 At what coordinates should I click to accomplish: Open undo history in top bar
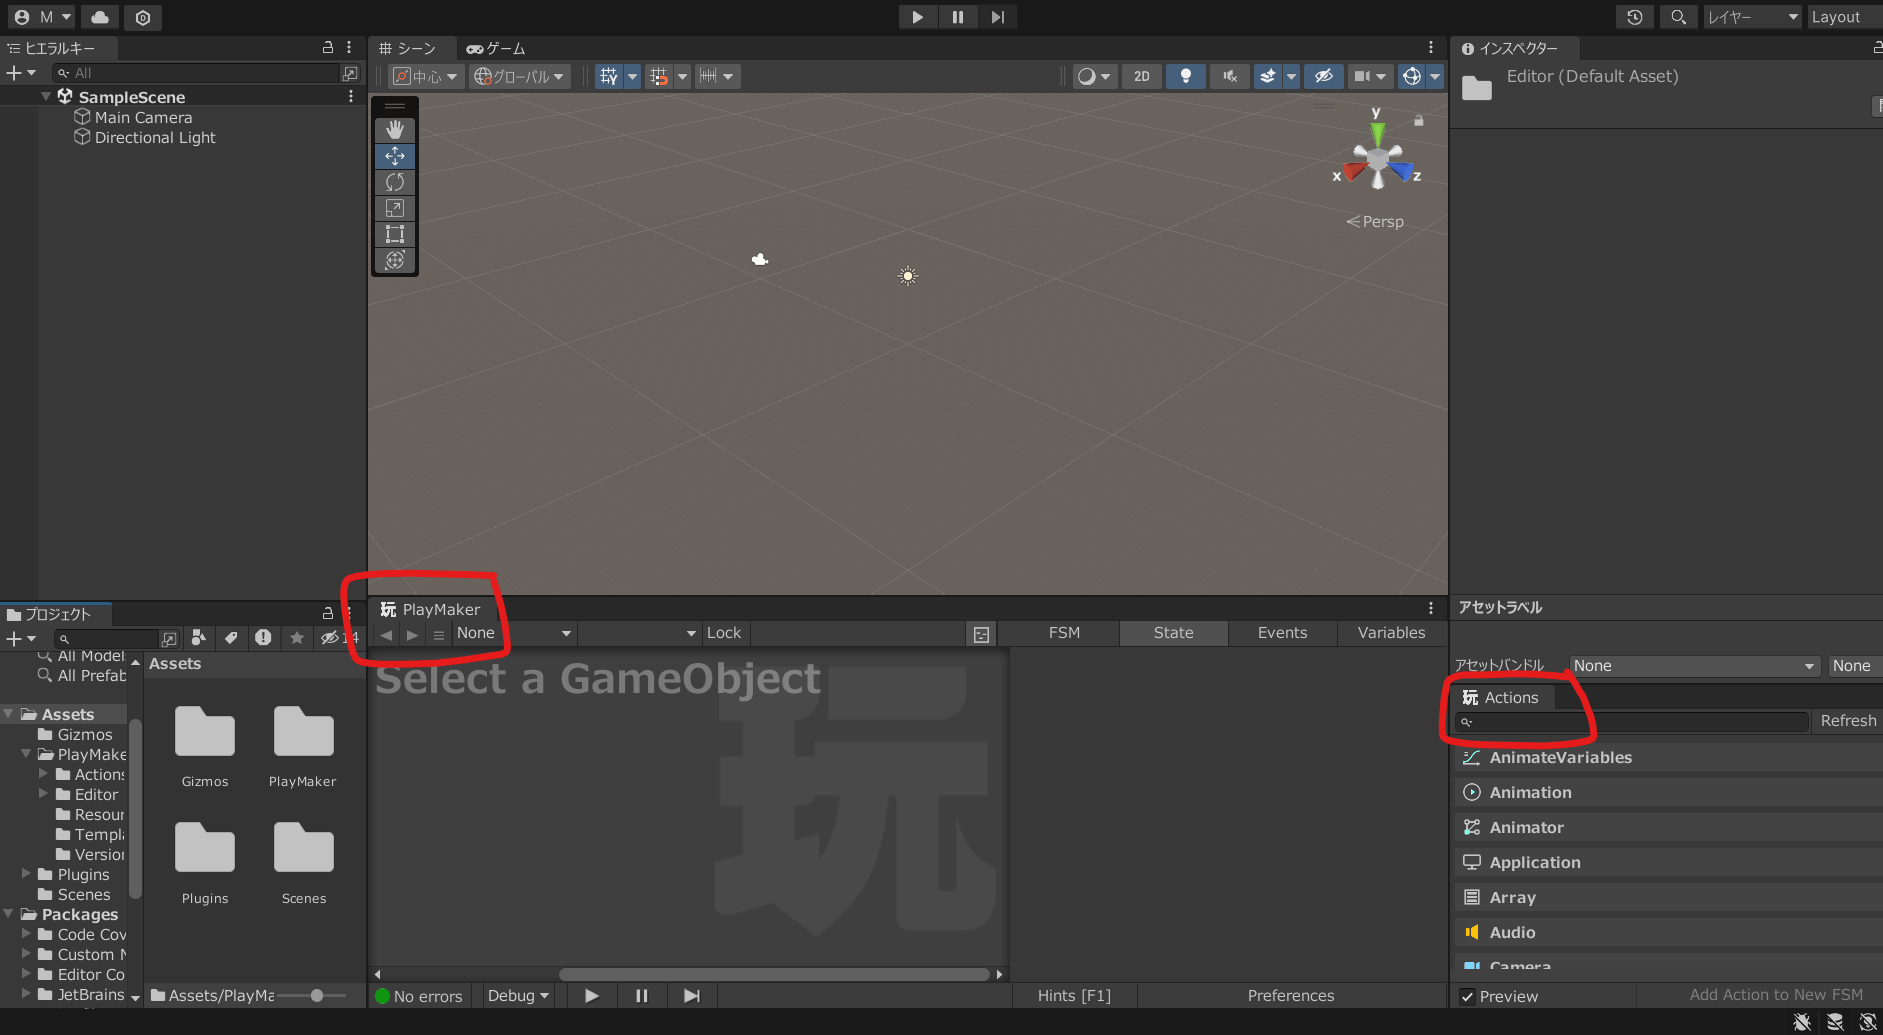coord(1635,17)
